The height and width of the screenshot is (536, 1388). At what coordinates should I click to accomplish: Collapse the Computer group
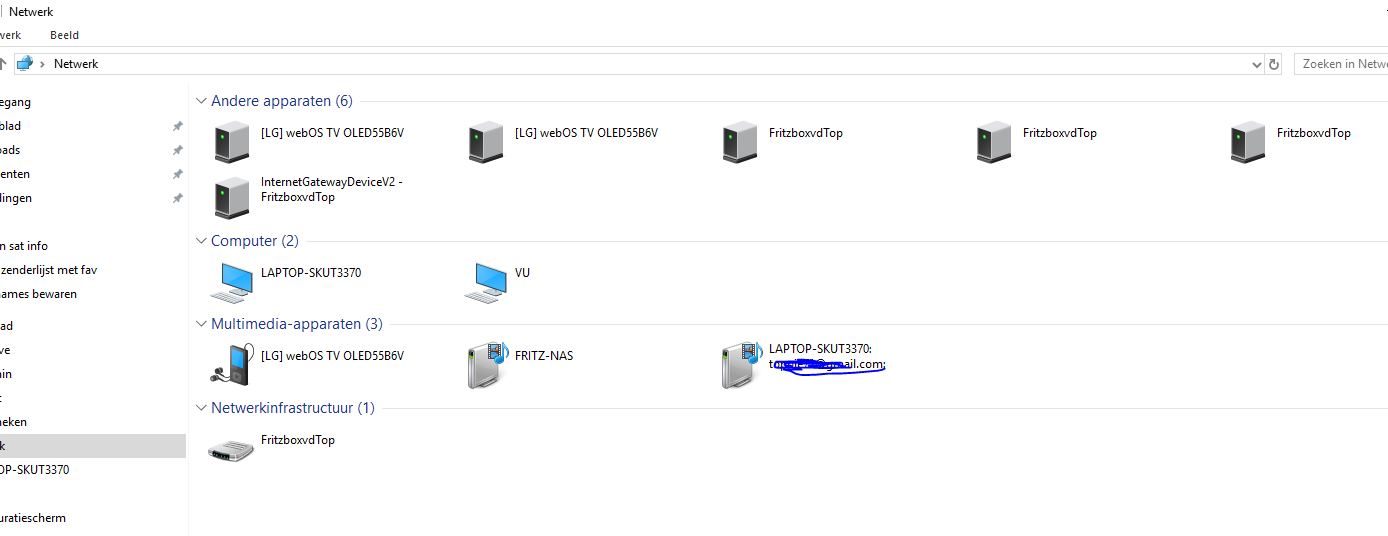(201, 241)
